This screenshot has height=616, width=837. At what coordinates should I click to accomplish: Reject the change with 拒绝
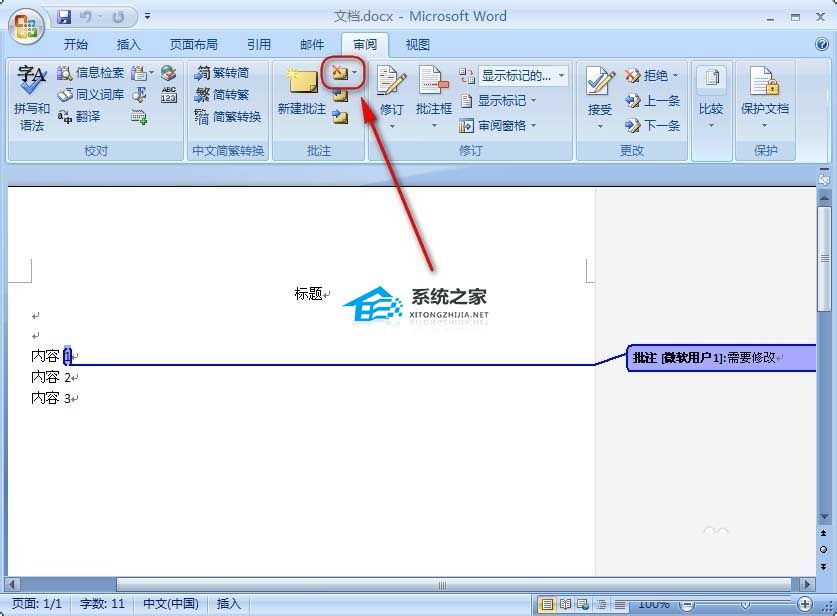click(x=646, y=75)
